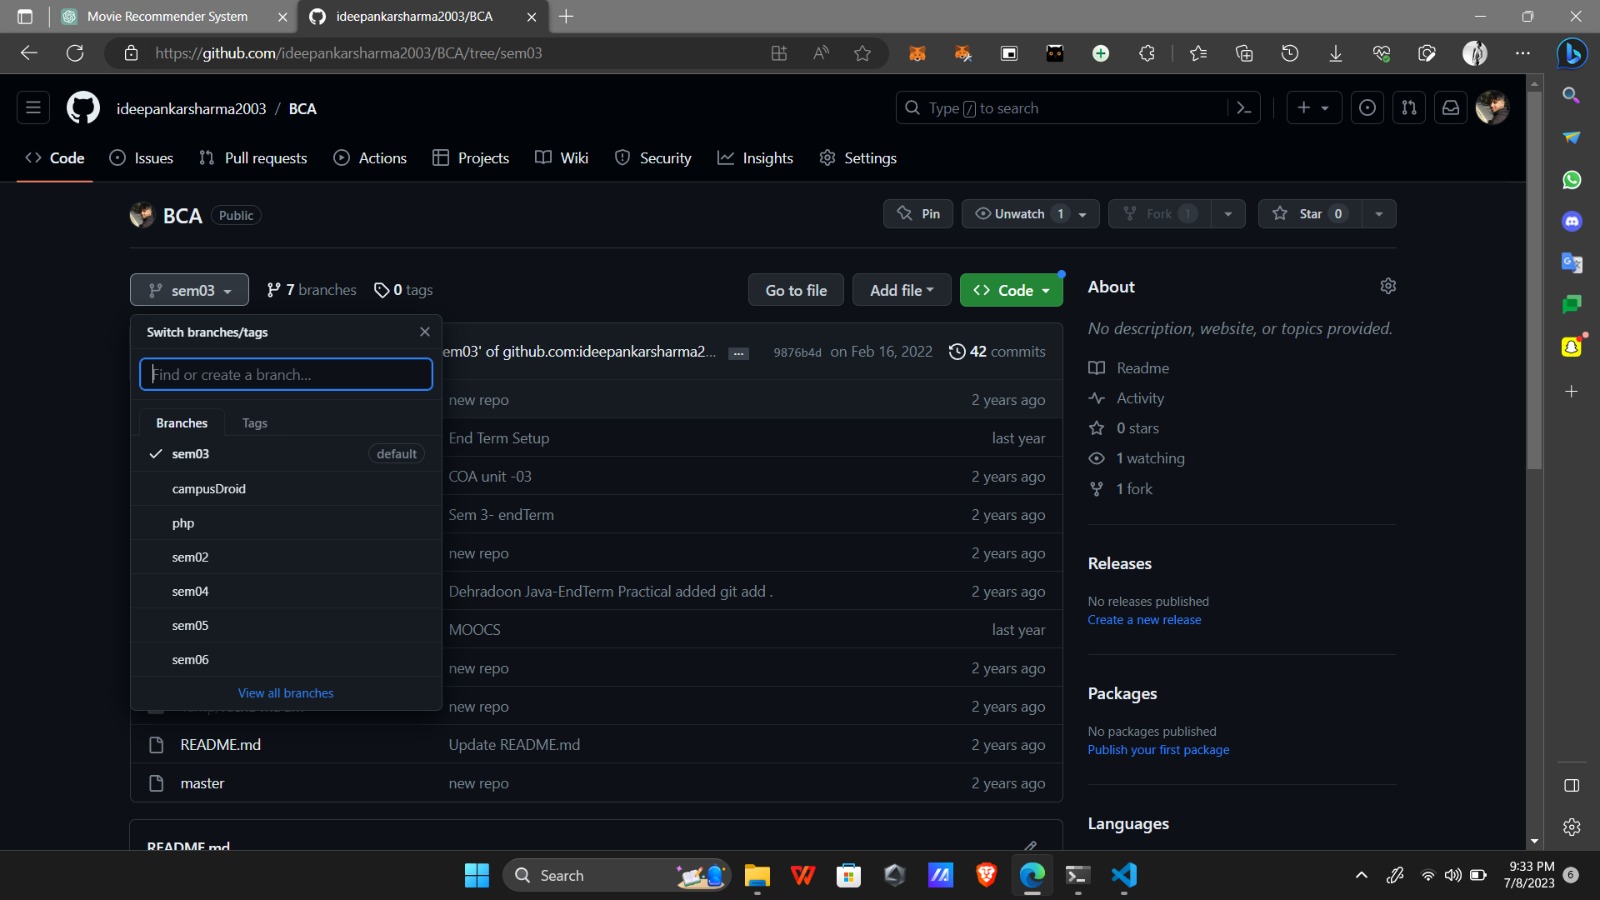Screen dimensions: 1600x900
Task: Open GitHub homepage via Octocat logo
Action: point(83,108)
